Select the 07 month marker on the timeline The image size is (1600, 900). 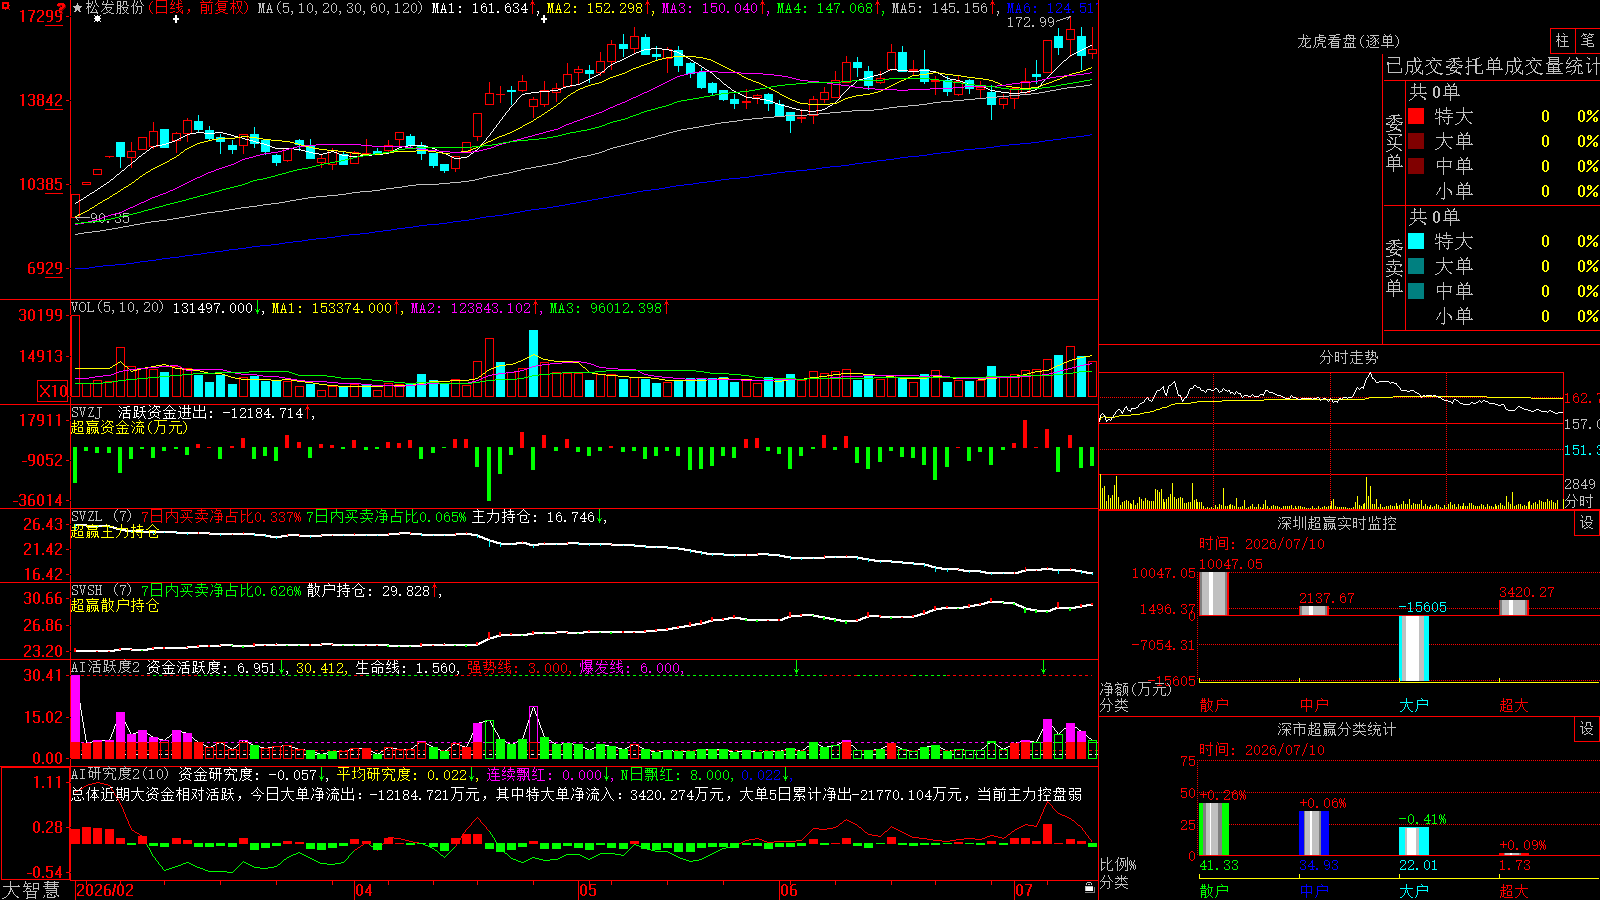pos(1023,890)
